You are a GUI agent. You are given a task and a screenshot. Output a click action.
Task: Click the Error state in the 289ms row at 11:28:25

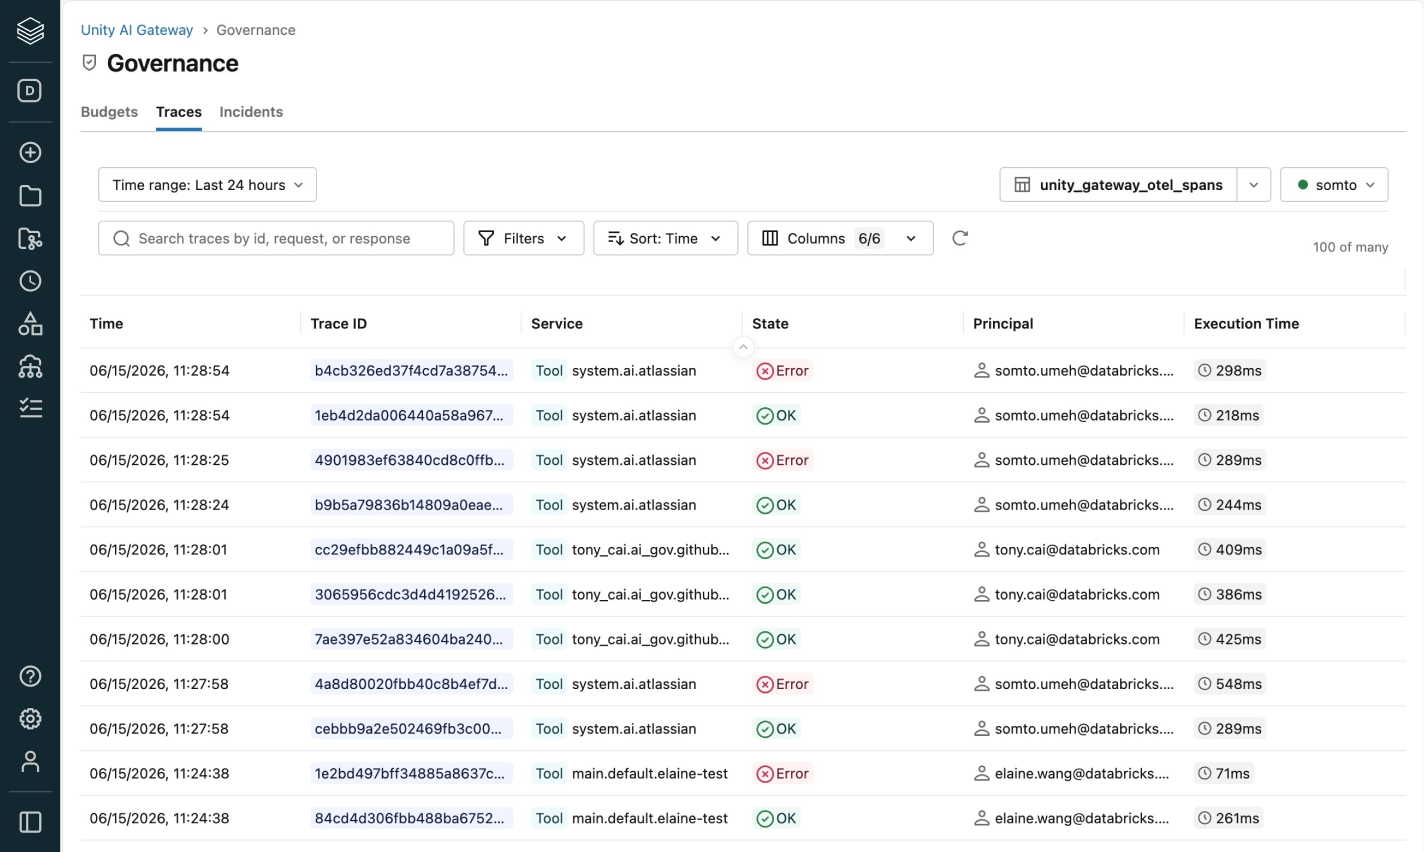pyautogui.click(x=782, y=461)
